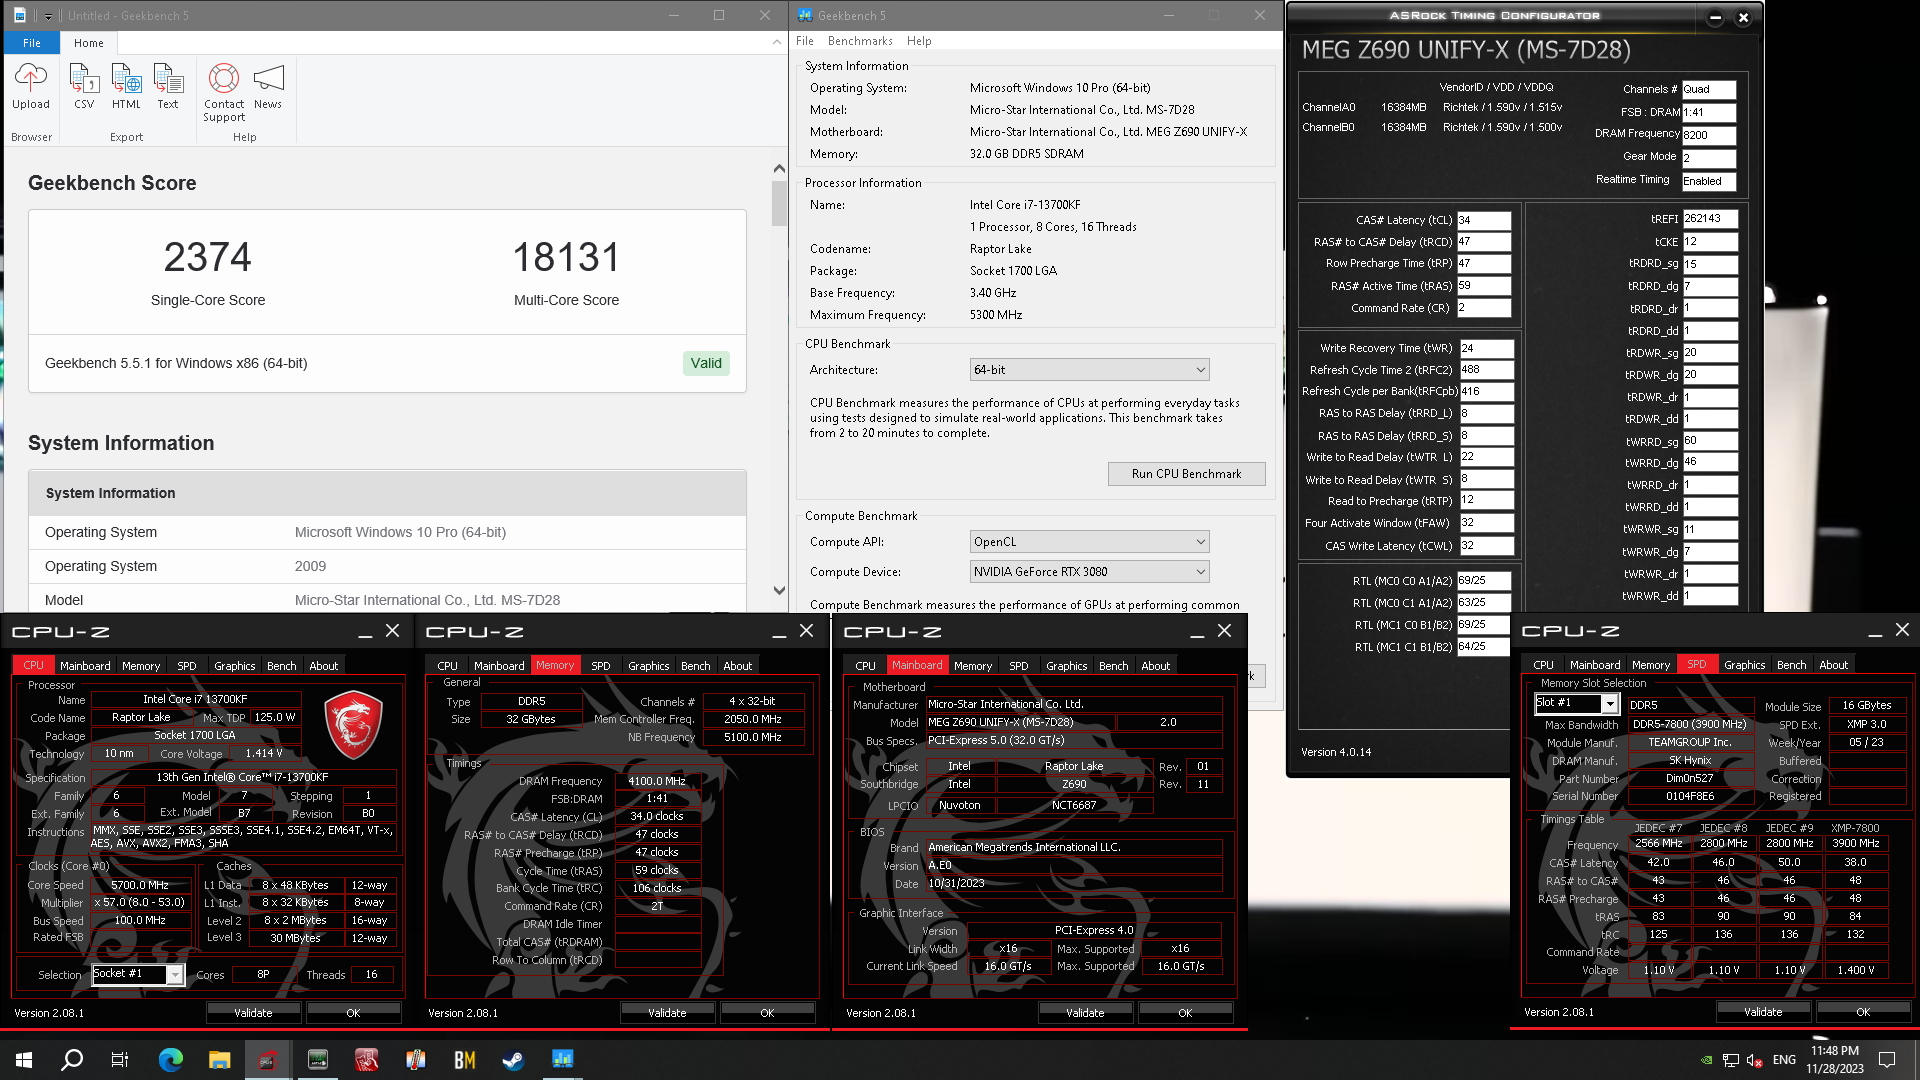Open Steam from the taskbar
The image size is (1920, 1080).
point(513,1060)
